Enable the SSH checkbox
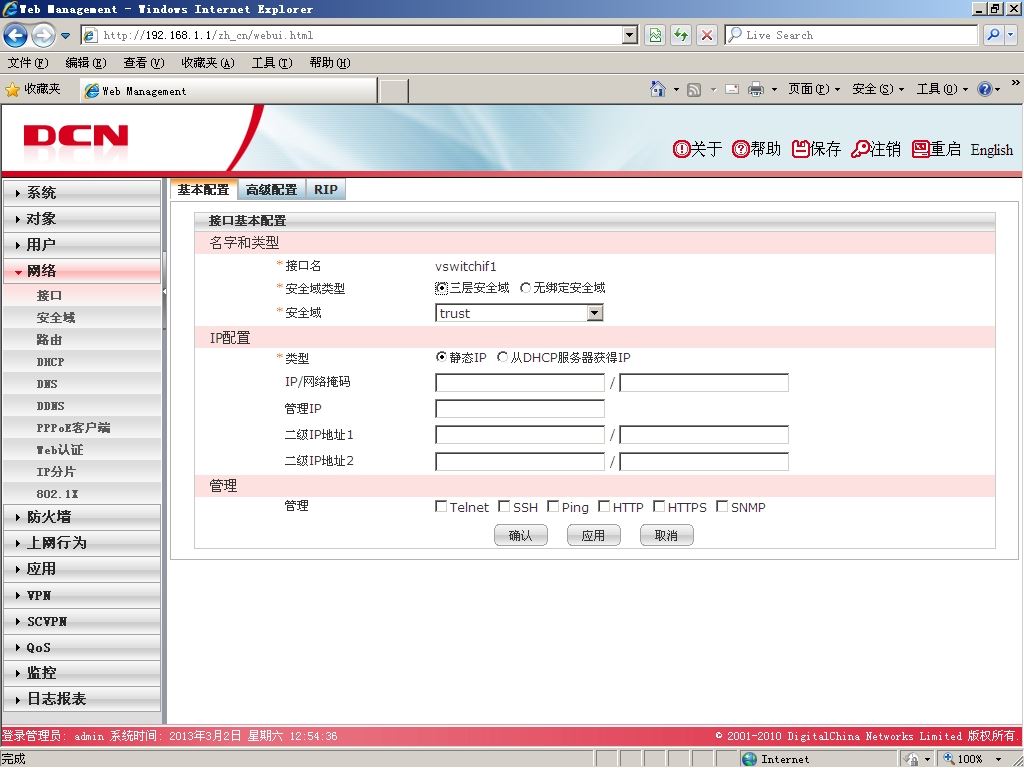1024x768 pixels. (x=504, y=507)
